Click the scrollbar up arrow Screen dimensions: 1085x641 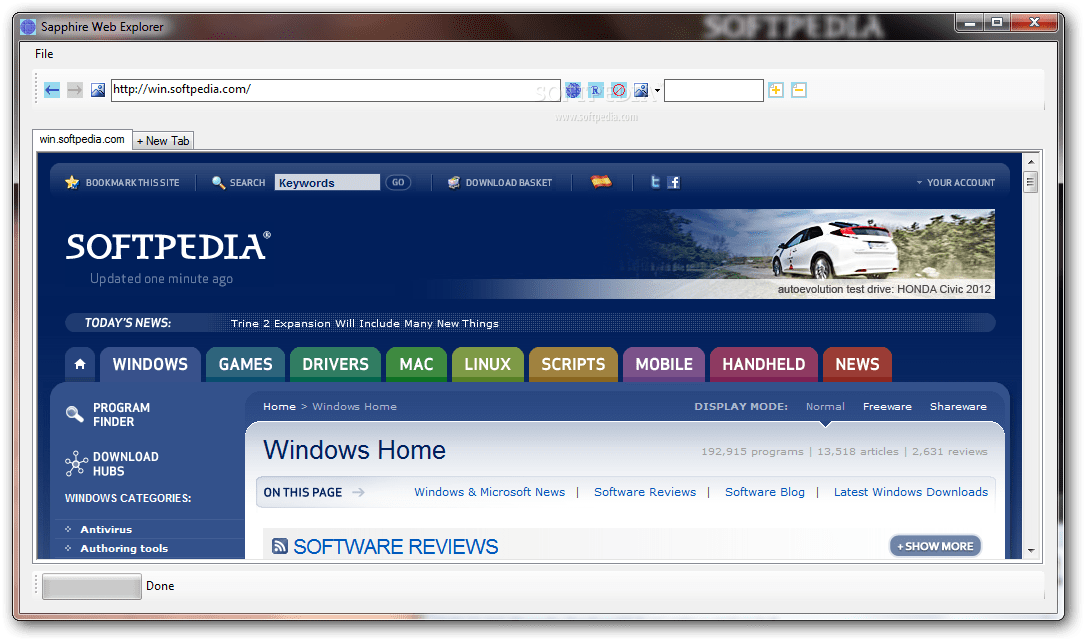[x=1031, y=162]
